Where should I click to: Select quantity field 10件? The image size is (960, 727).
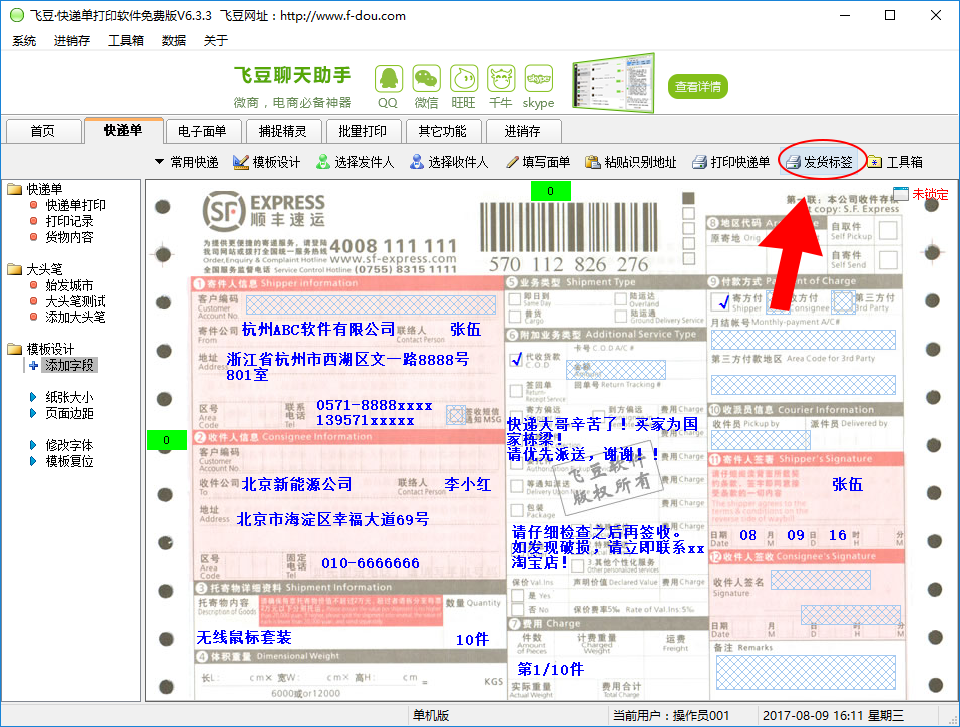pos(472,639)
